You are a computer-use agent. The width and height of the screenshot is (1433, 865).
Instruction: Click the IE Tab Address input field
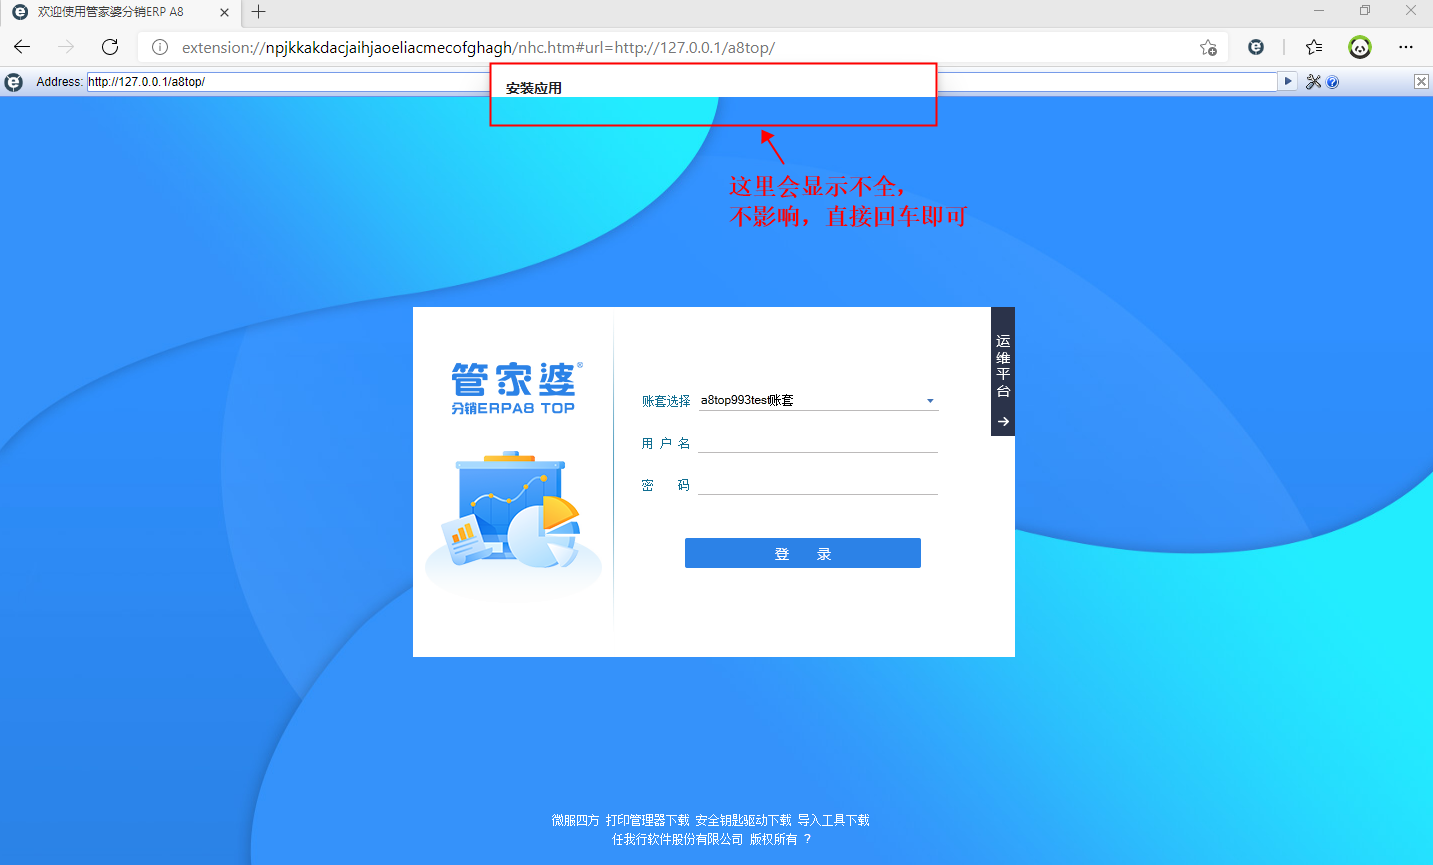pyautogui.click(x=682, y=82)
